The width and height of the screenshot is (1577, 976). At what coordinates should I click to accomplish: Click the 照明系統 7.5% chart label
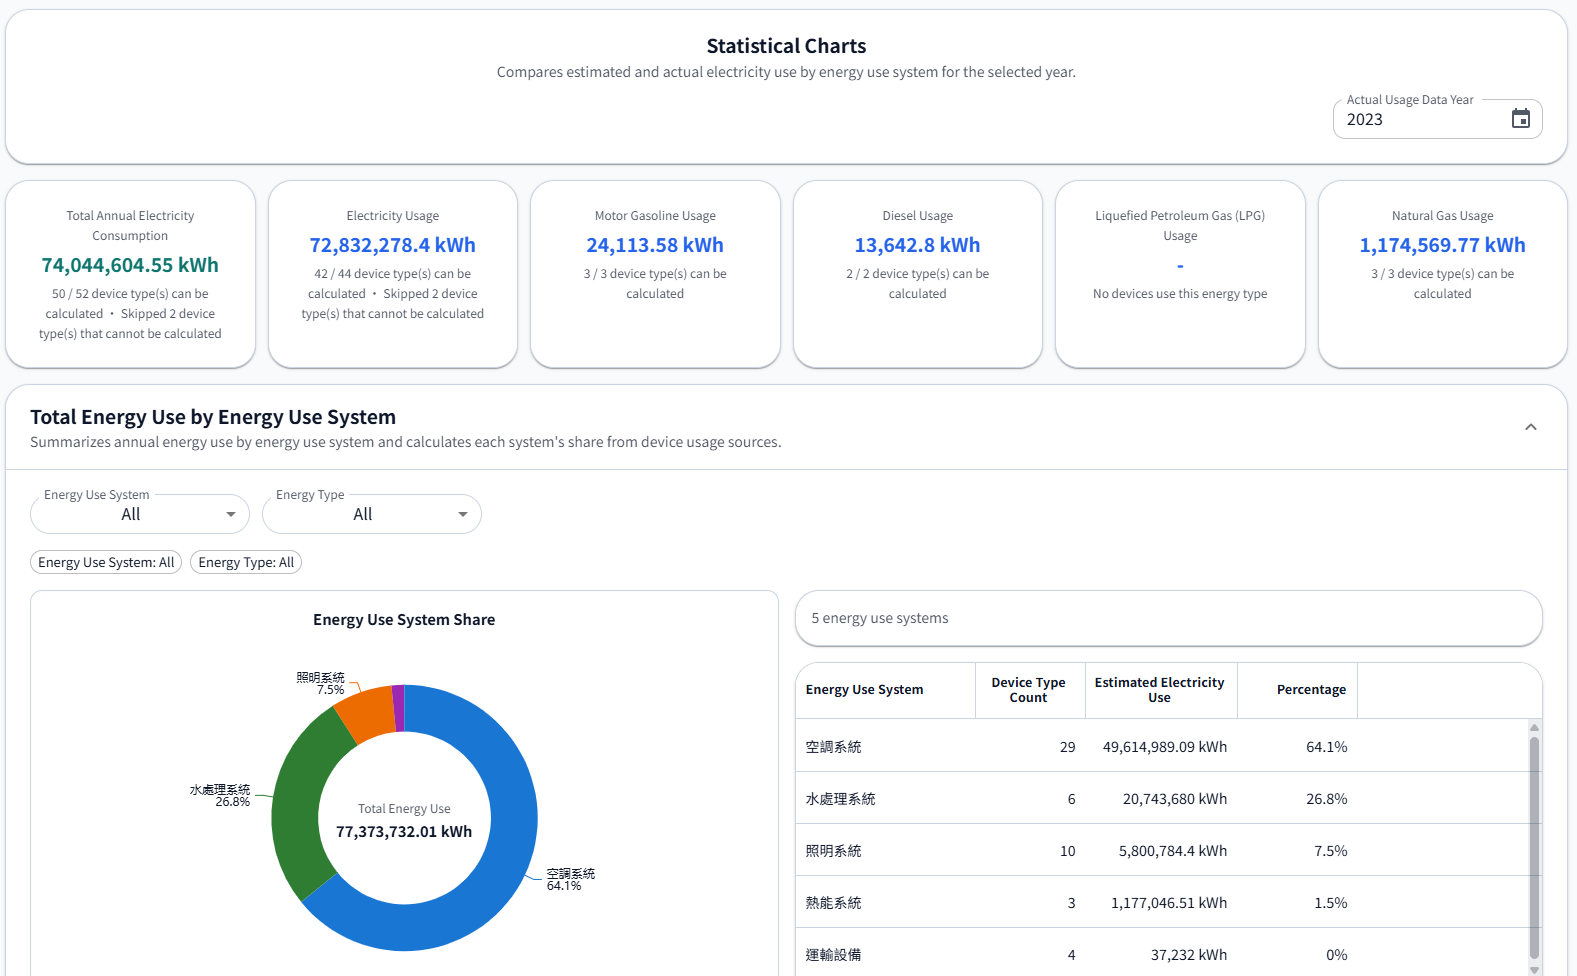tap(320, 683)
